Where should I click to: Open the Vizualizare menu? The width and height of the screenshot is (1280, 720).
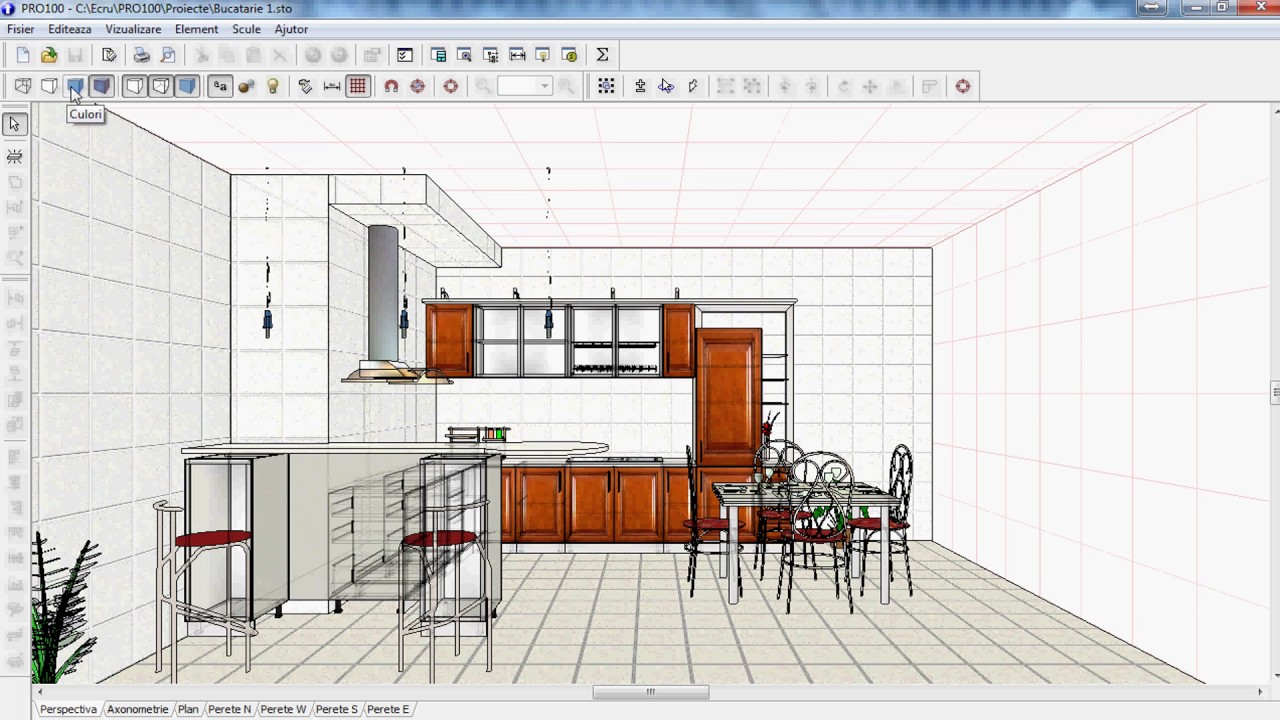point(133,29)
